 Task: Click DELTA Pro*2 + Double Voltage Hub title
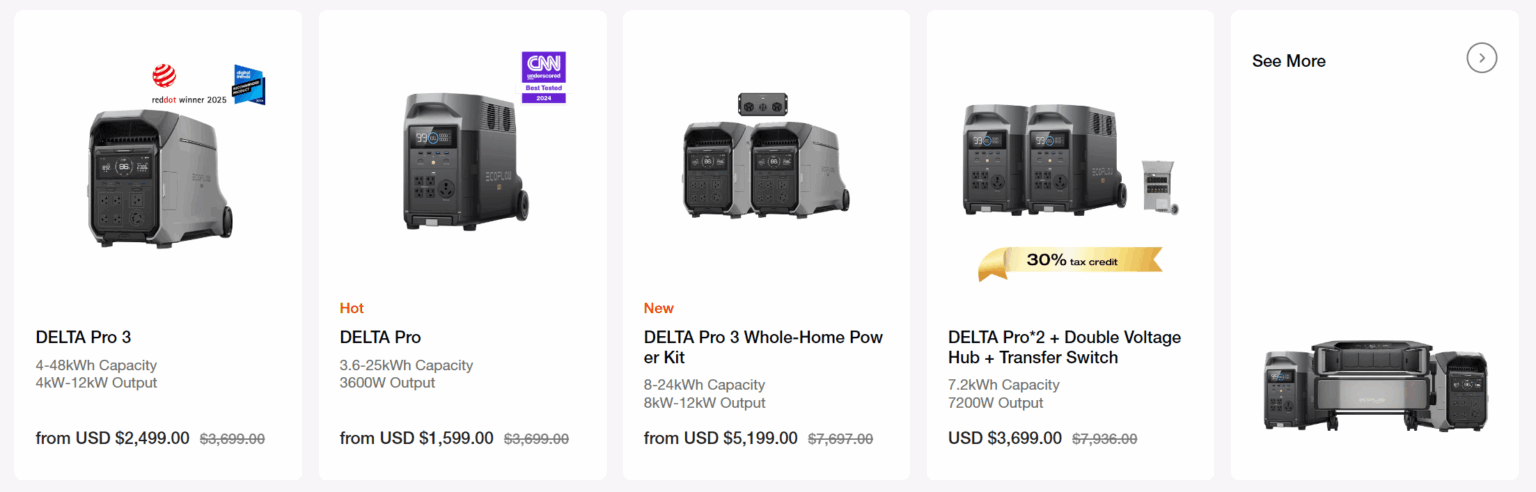[x=1064, y=347]
